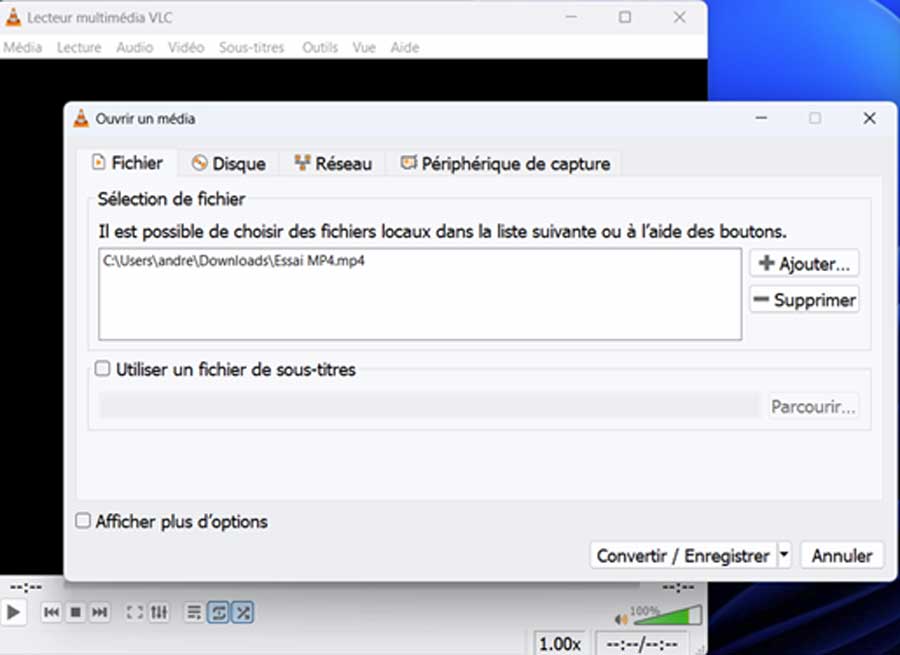
Task: Minimize the Ouvrir un média dialog
Action: [761, 118]
